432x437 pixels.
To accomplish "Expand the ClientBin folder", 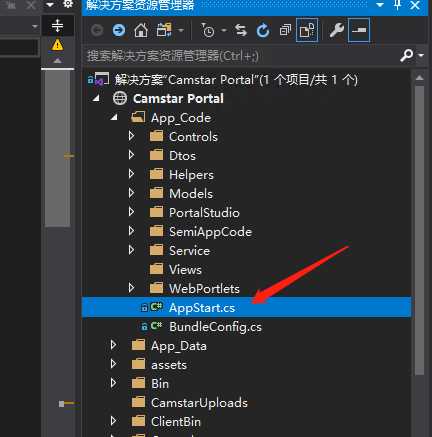I will point(113,421).
